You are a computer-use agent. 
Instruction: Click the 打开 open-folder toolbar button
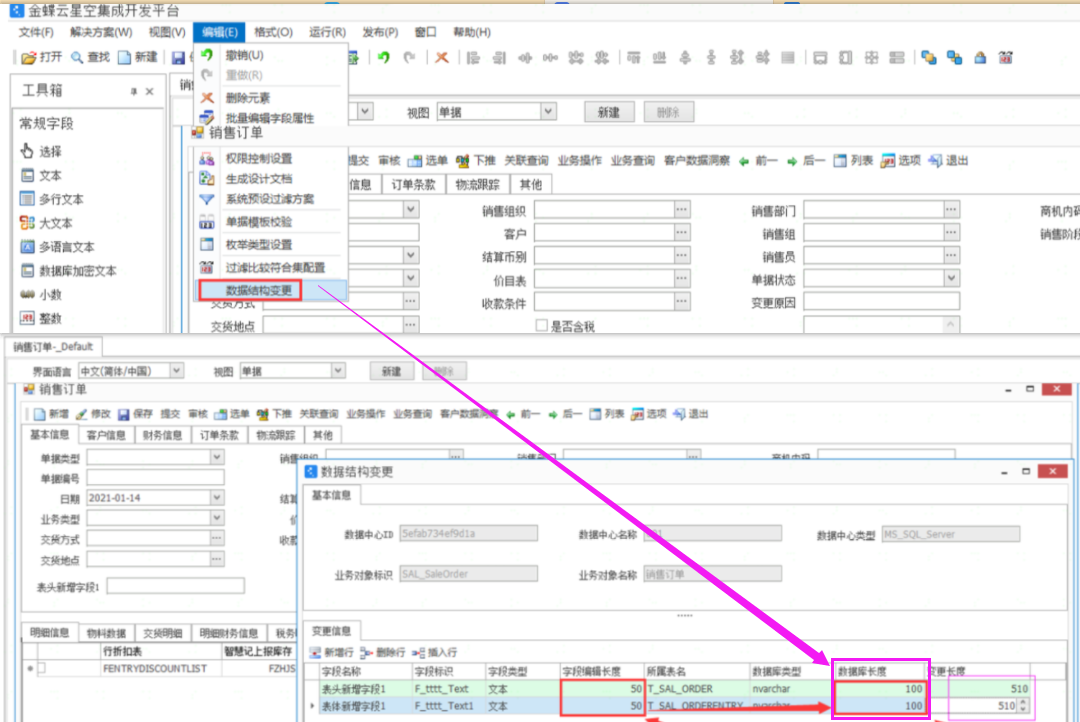tap(41, 57)
